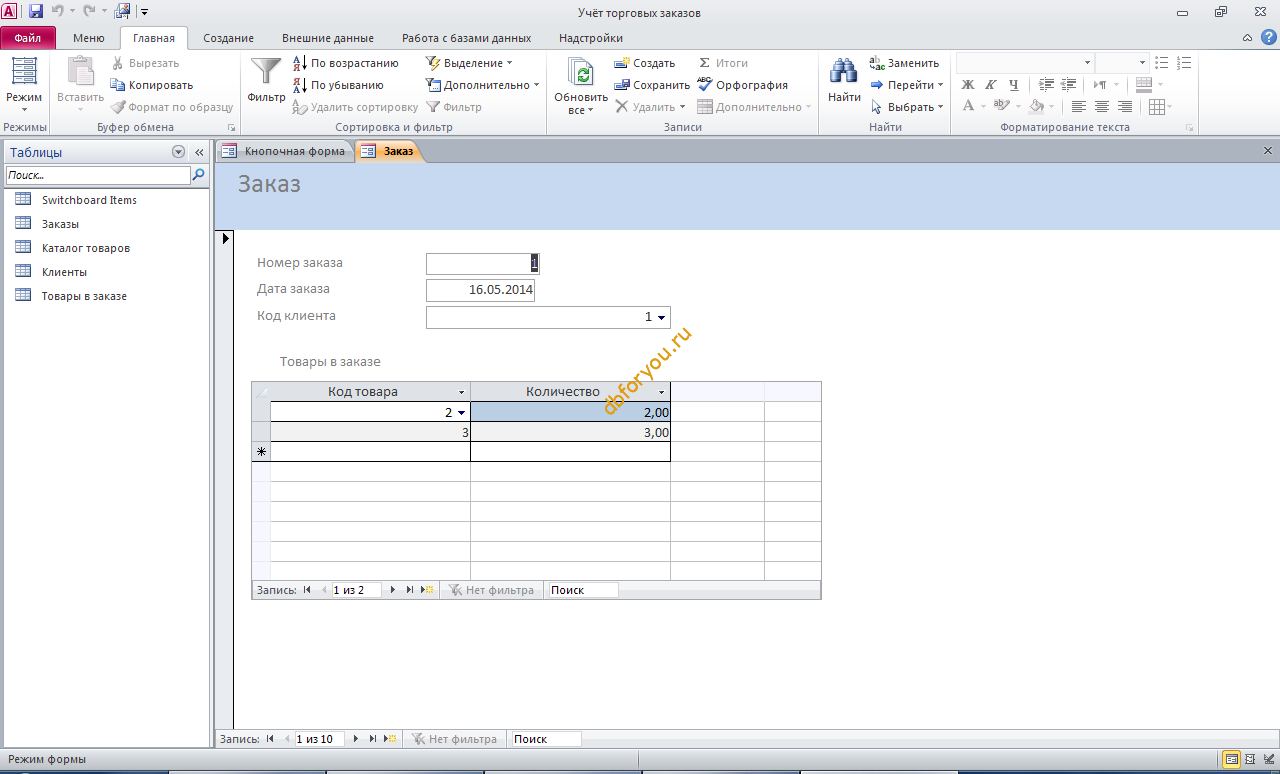Align text right in formatting group

pos(1125,107)
